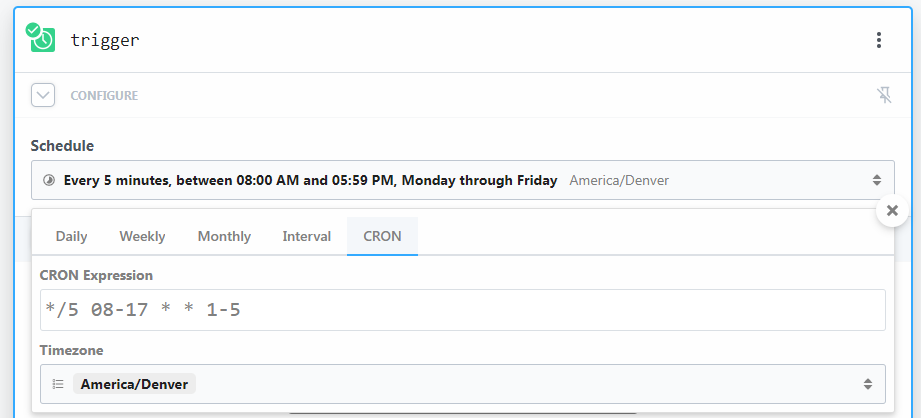Click the list icon in Timezone field
921x418 pixels.
[58, 385]
